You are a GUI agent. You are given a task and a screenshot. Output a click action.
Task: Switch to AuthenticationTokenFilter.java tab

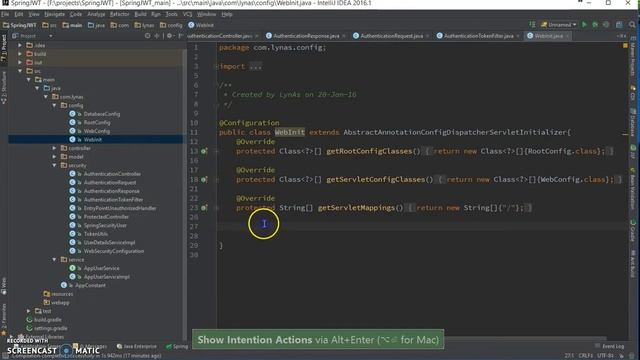(x=478, y=36)
